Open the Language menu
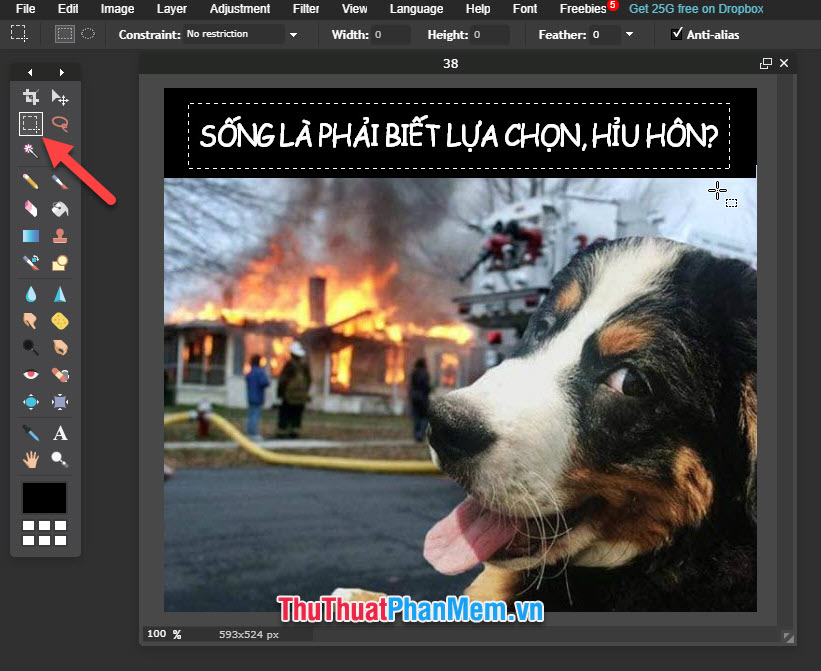 coord(416,9)
